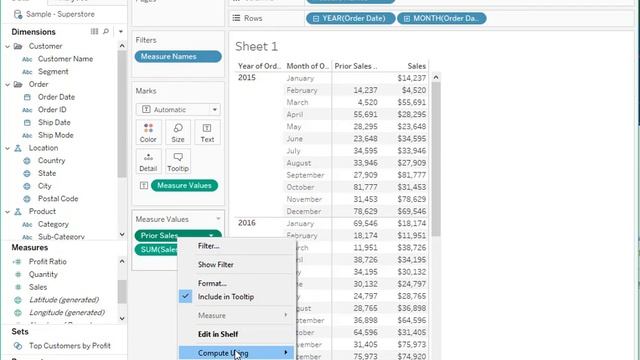Click the SUM(Sales) pill

pos(157,249)
